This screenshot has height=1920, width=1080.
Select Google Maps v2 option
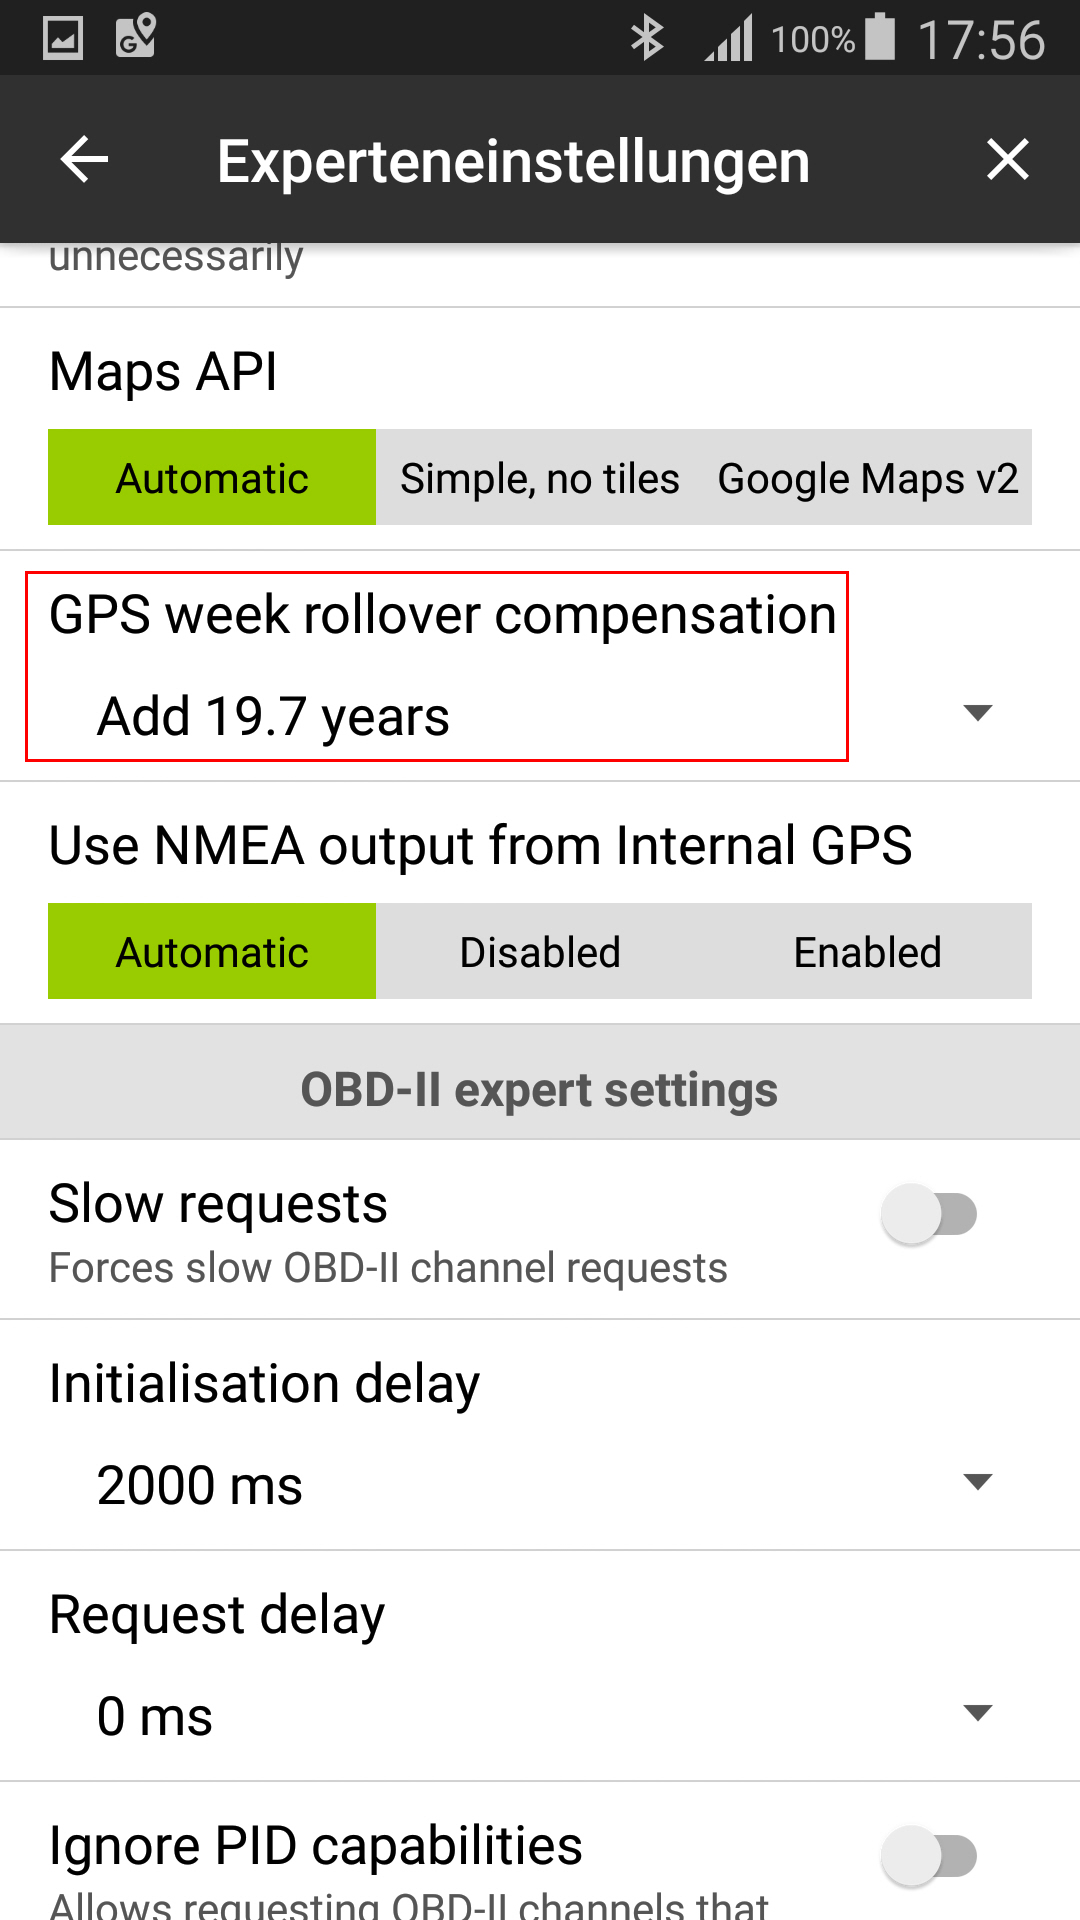pyautogui.click(x=868, y=478)
